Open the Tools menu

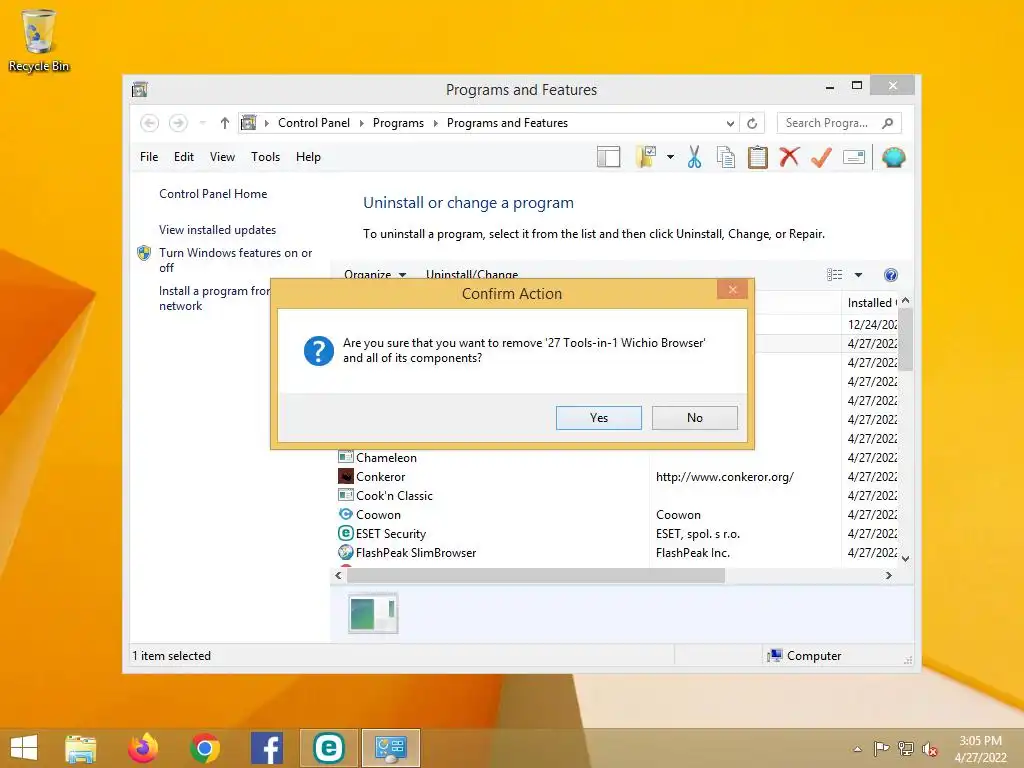coord(265,157)
